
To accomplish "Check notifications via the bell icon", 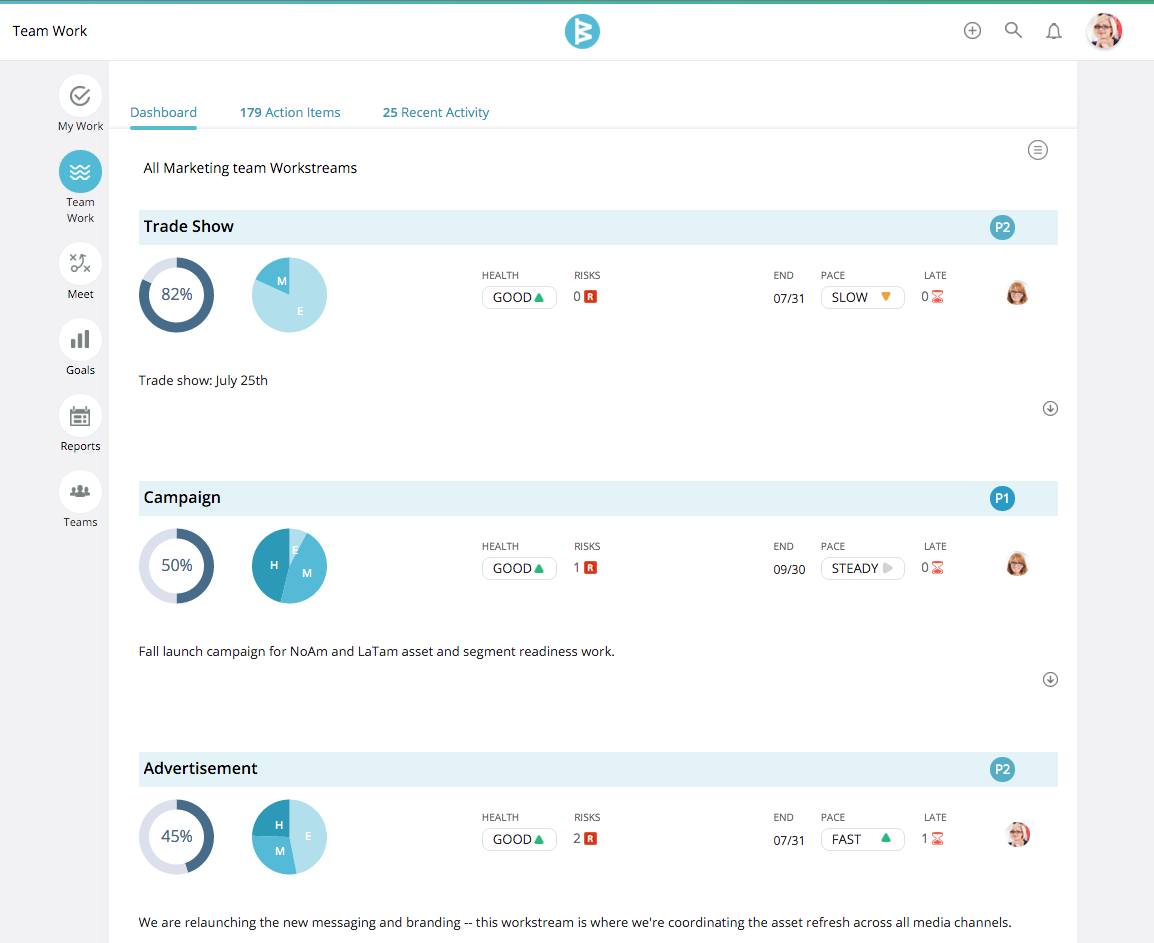I will (x=1054, y=30).
